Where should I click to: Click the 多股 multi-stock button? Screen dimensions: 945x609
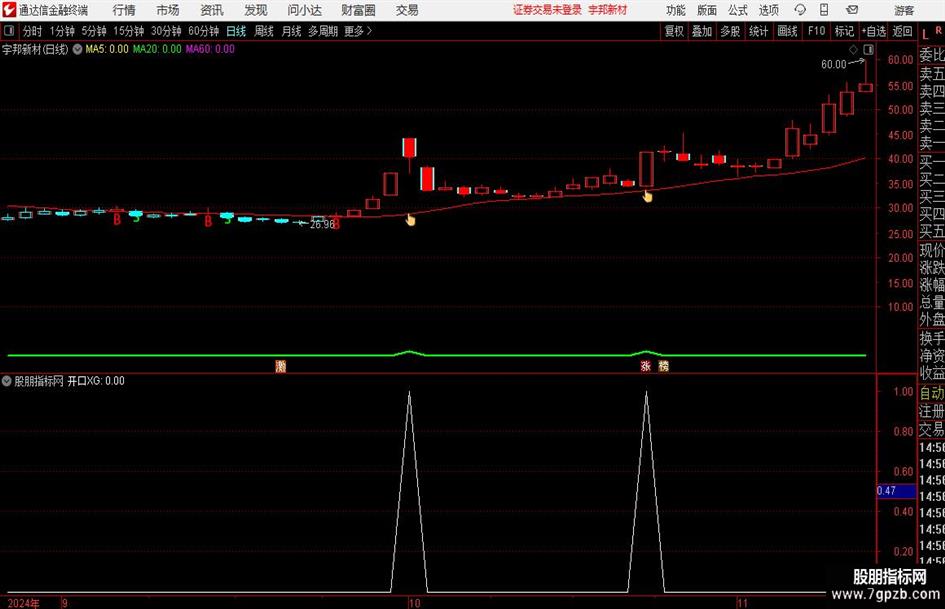[x=730, y=31]
